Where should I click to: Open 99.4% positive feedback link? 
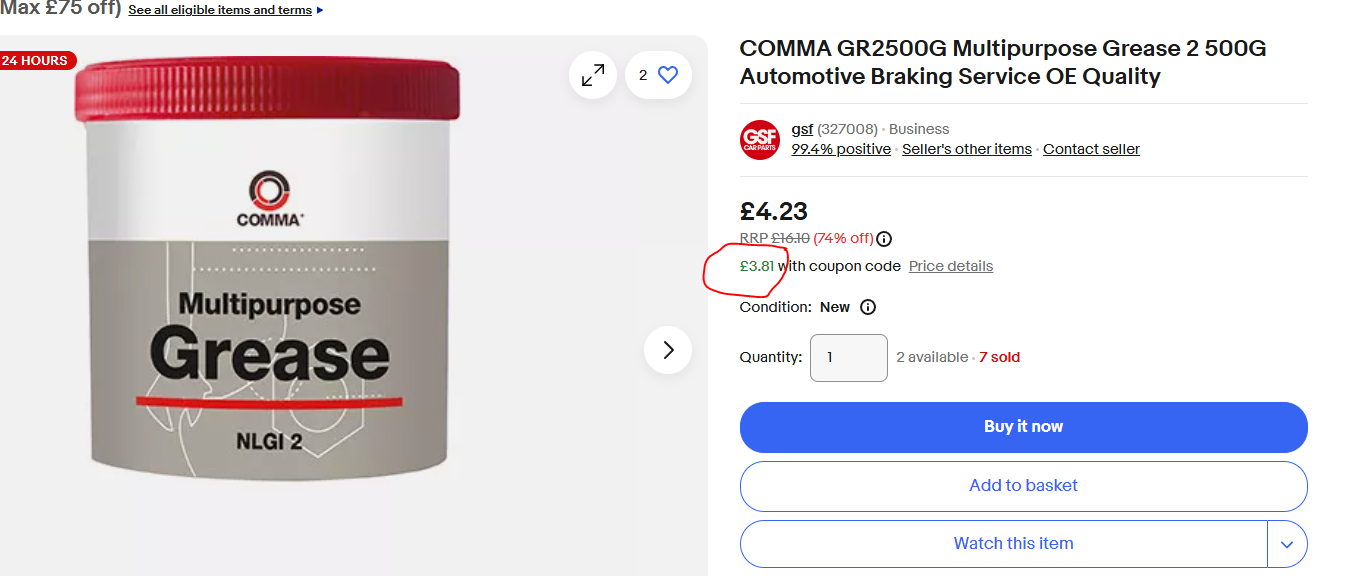tap(841, 149)
